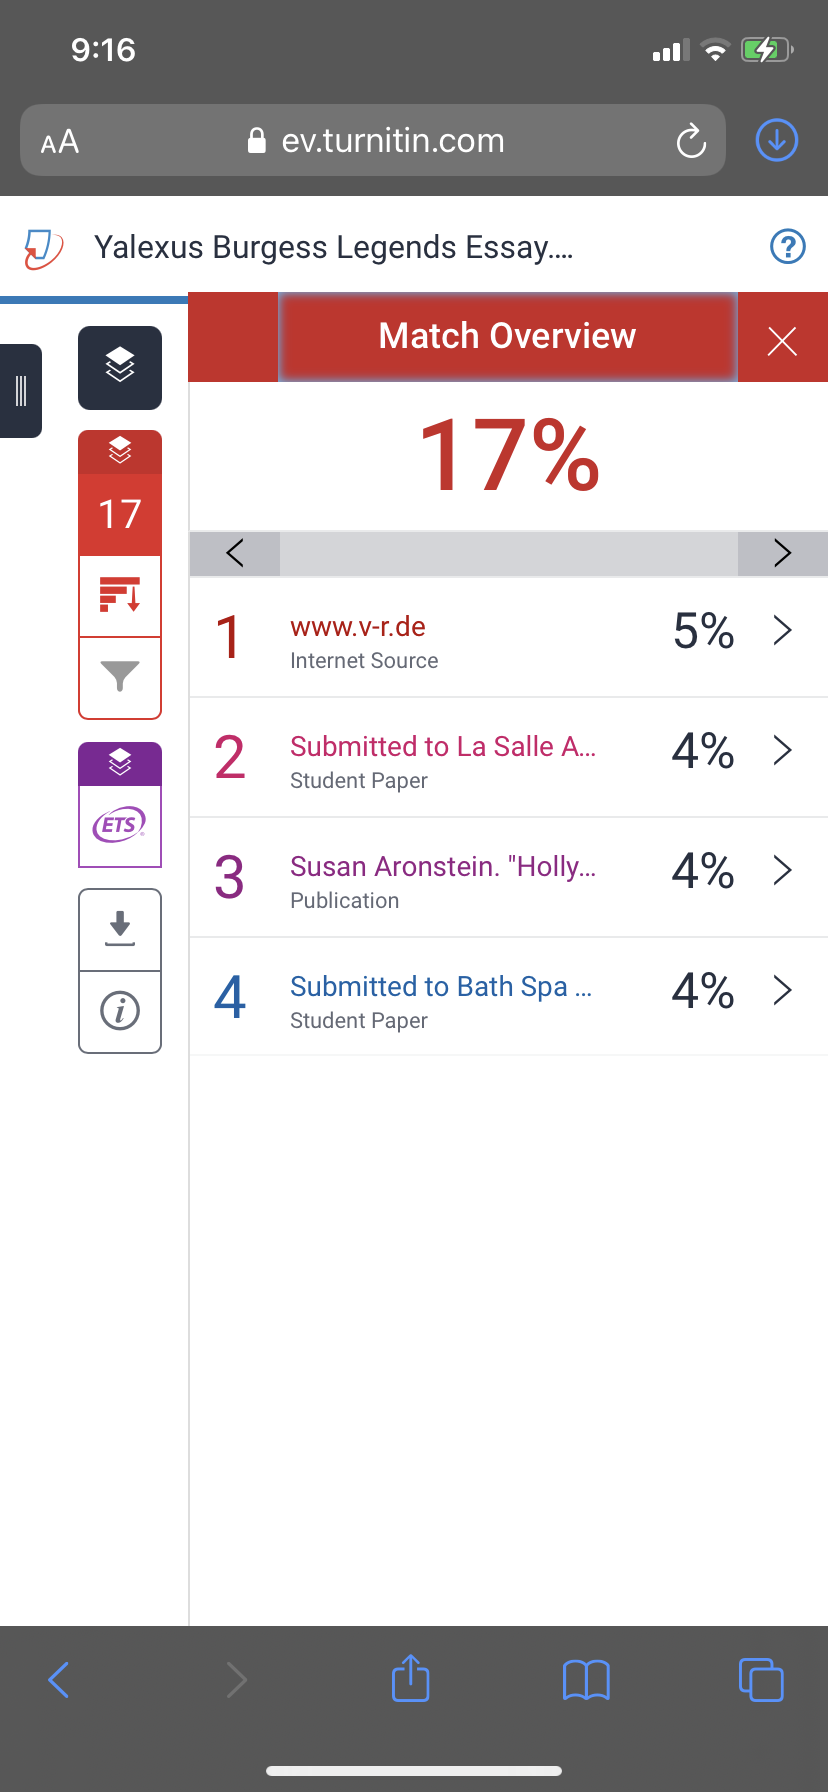This screenshot has width=828, height=1792.
Task: Click the help question mark icon
Action: click(788, 246)
